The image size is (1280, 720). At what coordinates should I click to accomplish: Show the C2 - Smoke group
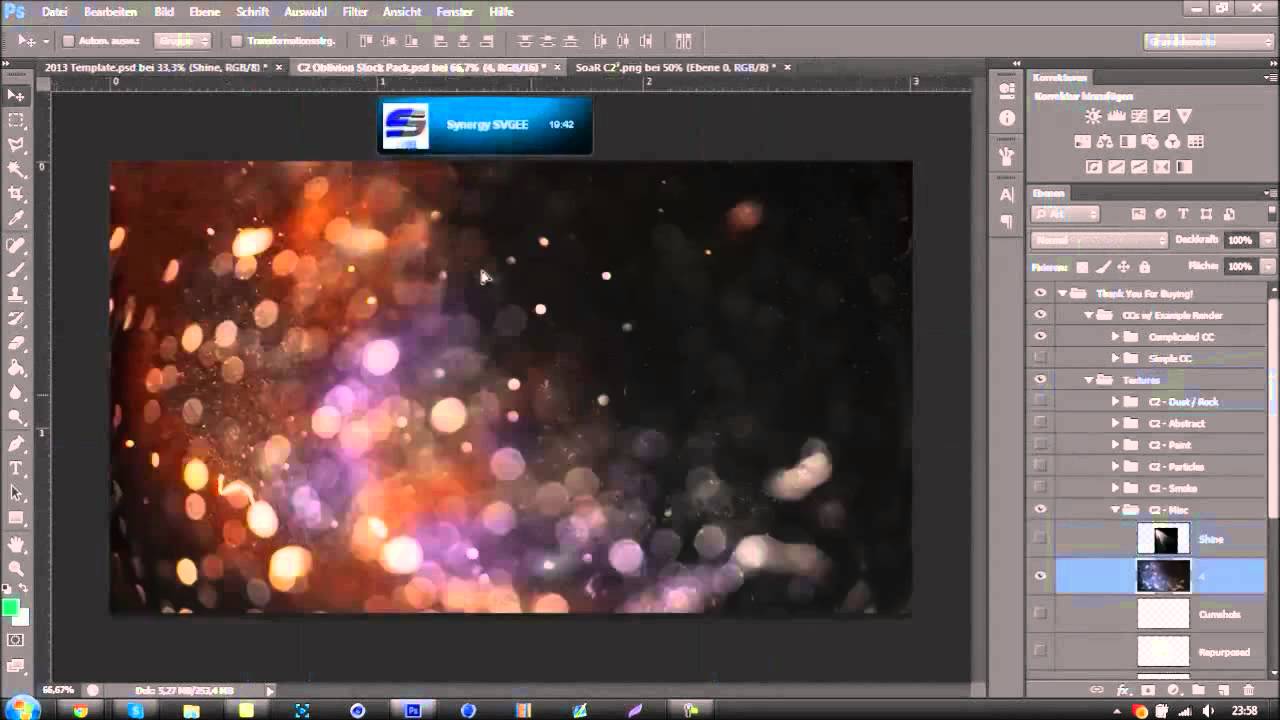coord(1040,487)
